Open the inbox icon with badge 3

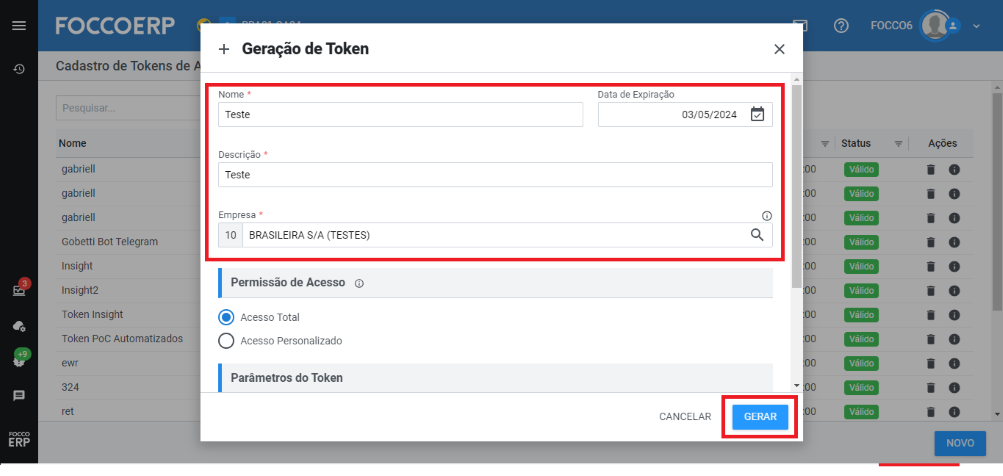tap(19, 290)
